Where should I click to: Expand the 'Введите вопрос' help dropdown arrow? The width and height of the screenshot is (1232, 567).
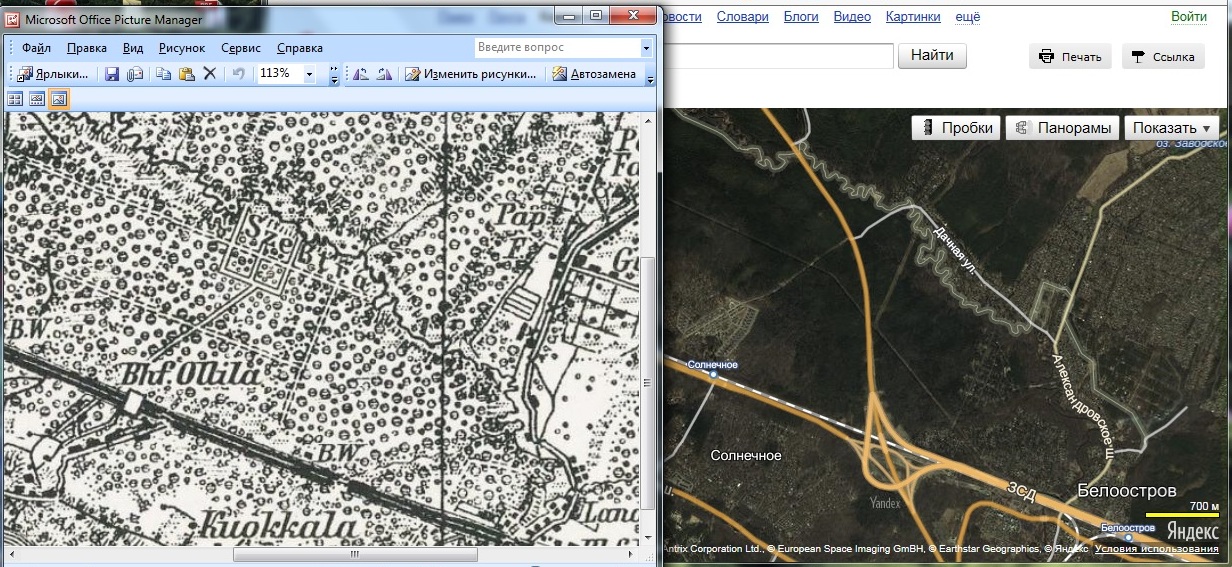click(x=646, y=48)
